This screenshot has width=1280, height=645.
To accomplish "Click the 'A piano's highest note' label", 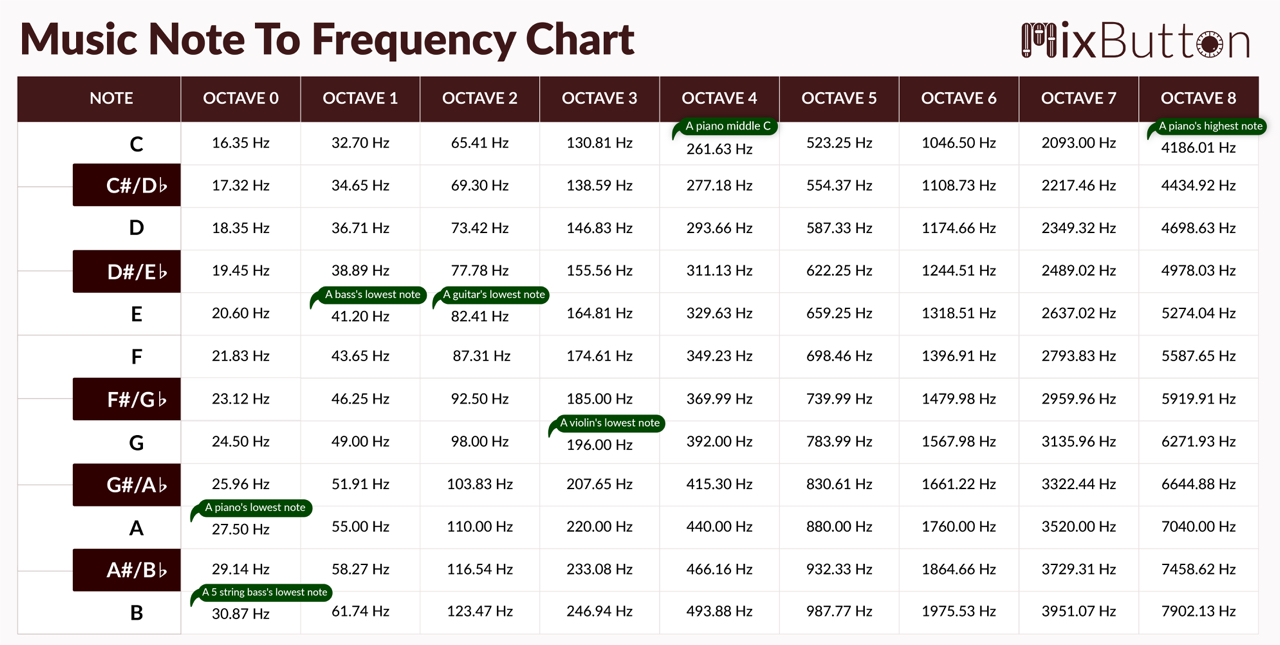I will (x=1209, y=127).
